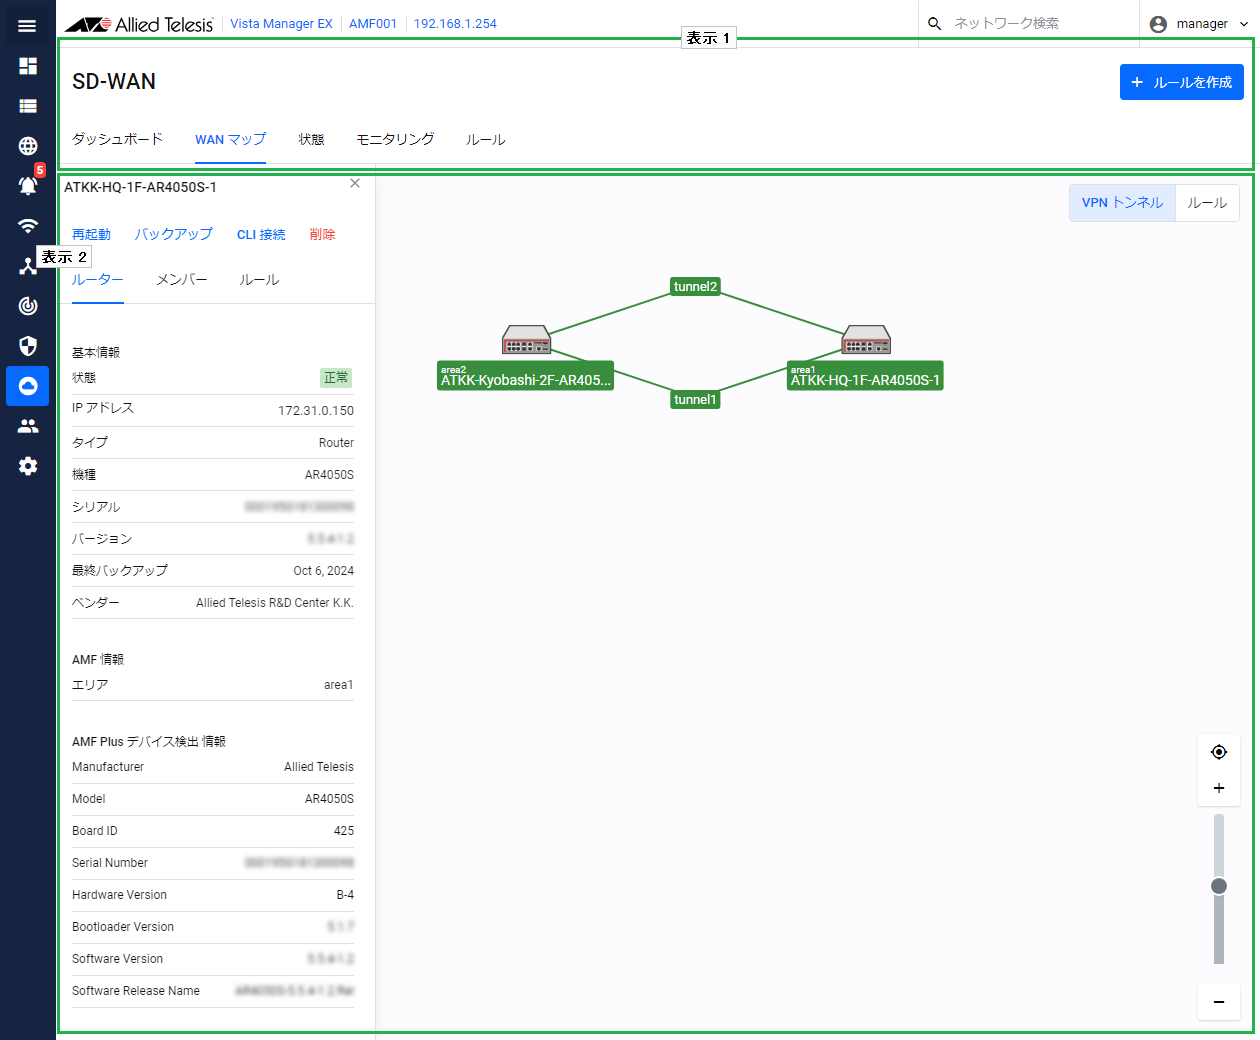Open the settings gear in sidebar

pyautogui.click(x=28, y=466)
